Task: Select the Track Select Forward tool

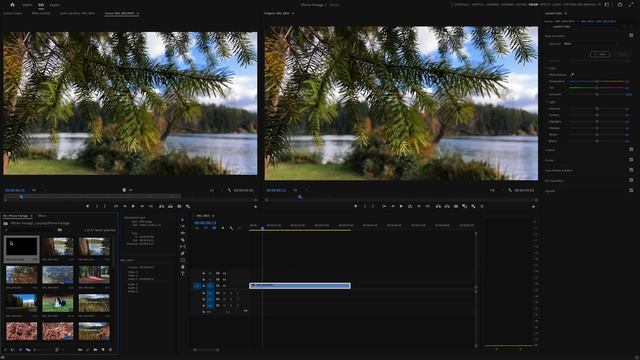Action: pyautogui.click(x=182, y=226)
